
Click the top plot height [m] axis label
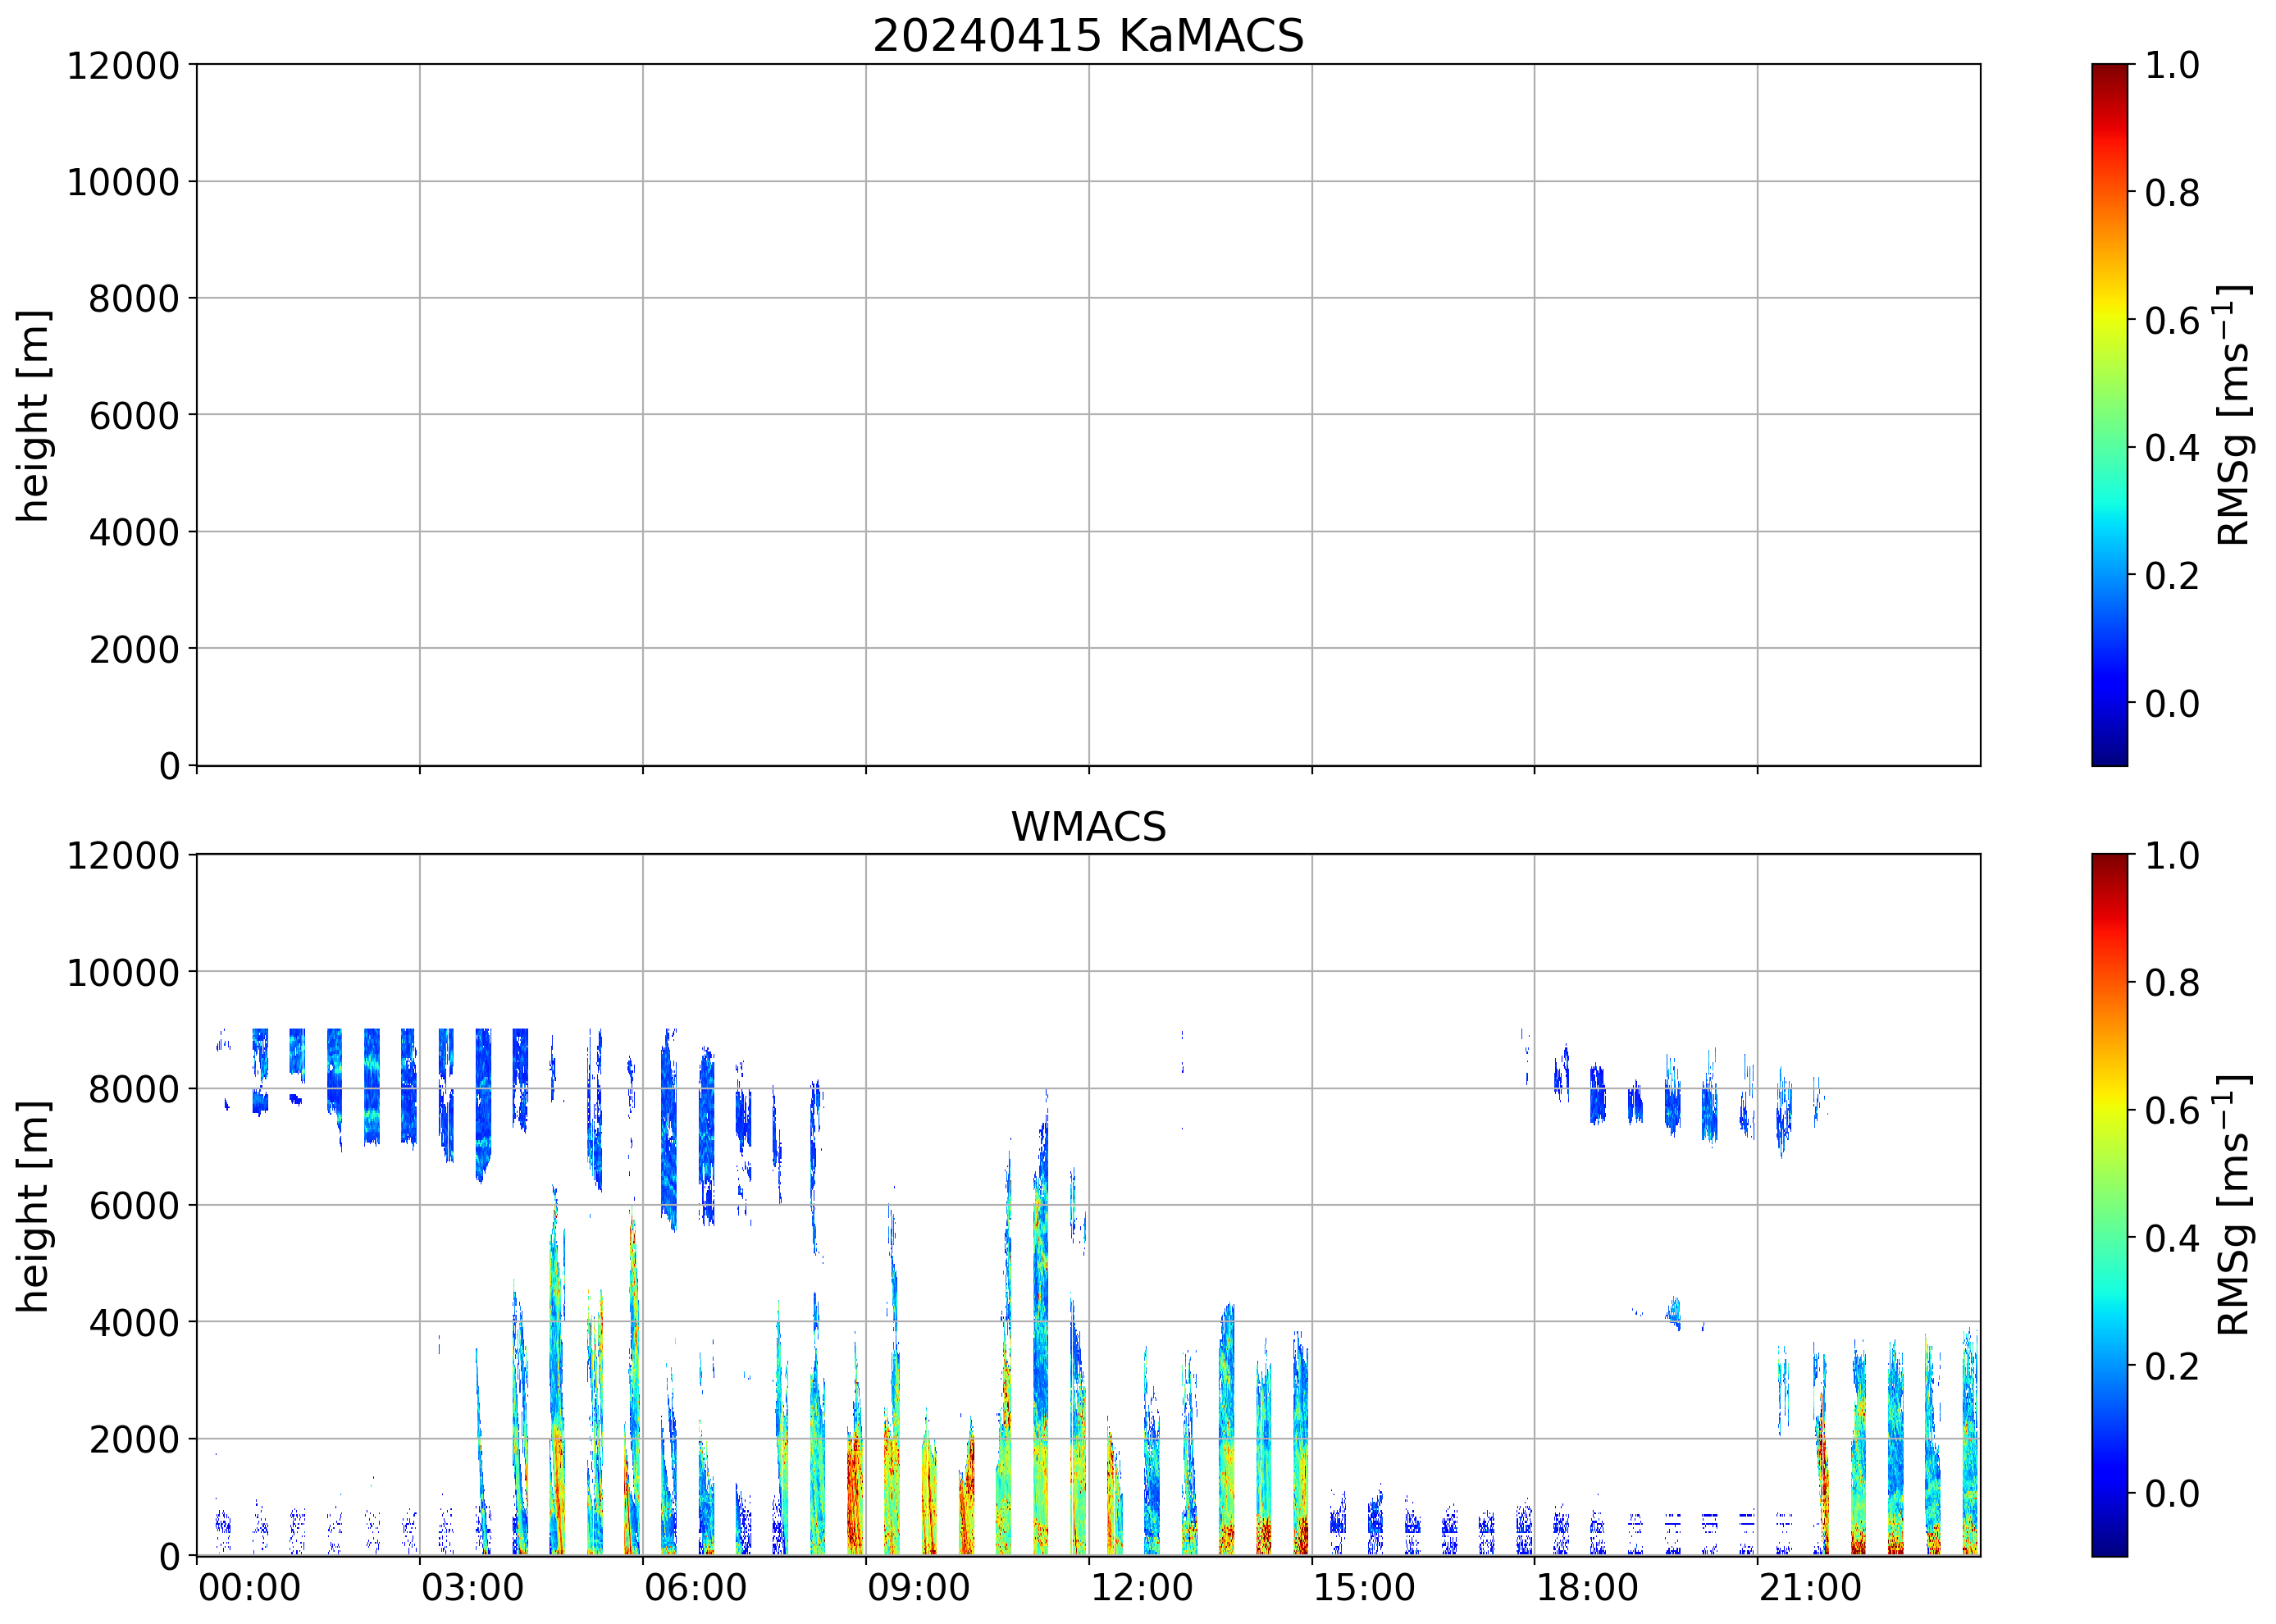coord(34,415)
